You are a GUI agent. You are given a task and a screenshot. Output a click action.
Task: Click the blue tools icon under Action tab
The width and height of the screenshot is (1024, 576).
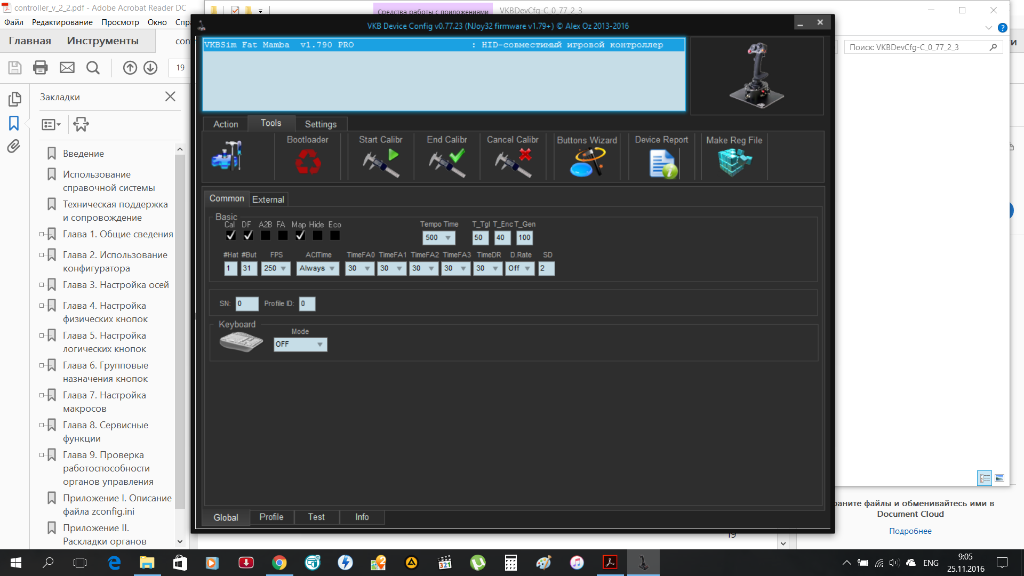[x=227, y=156]
